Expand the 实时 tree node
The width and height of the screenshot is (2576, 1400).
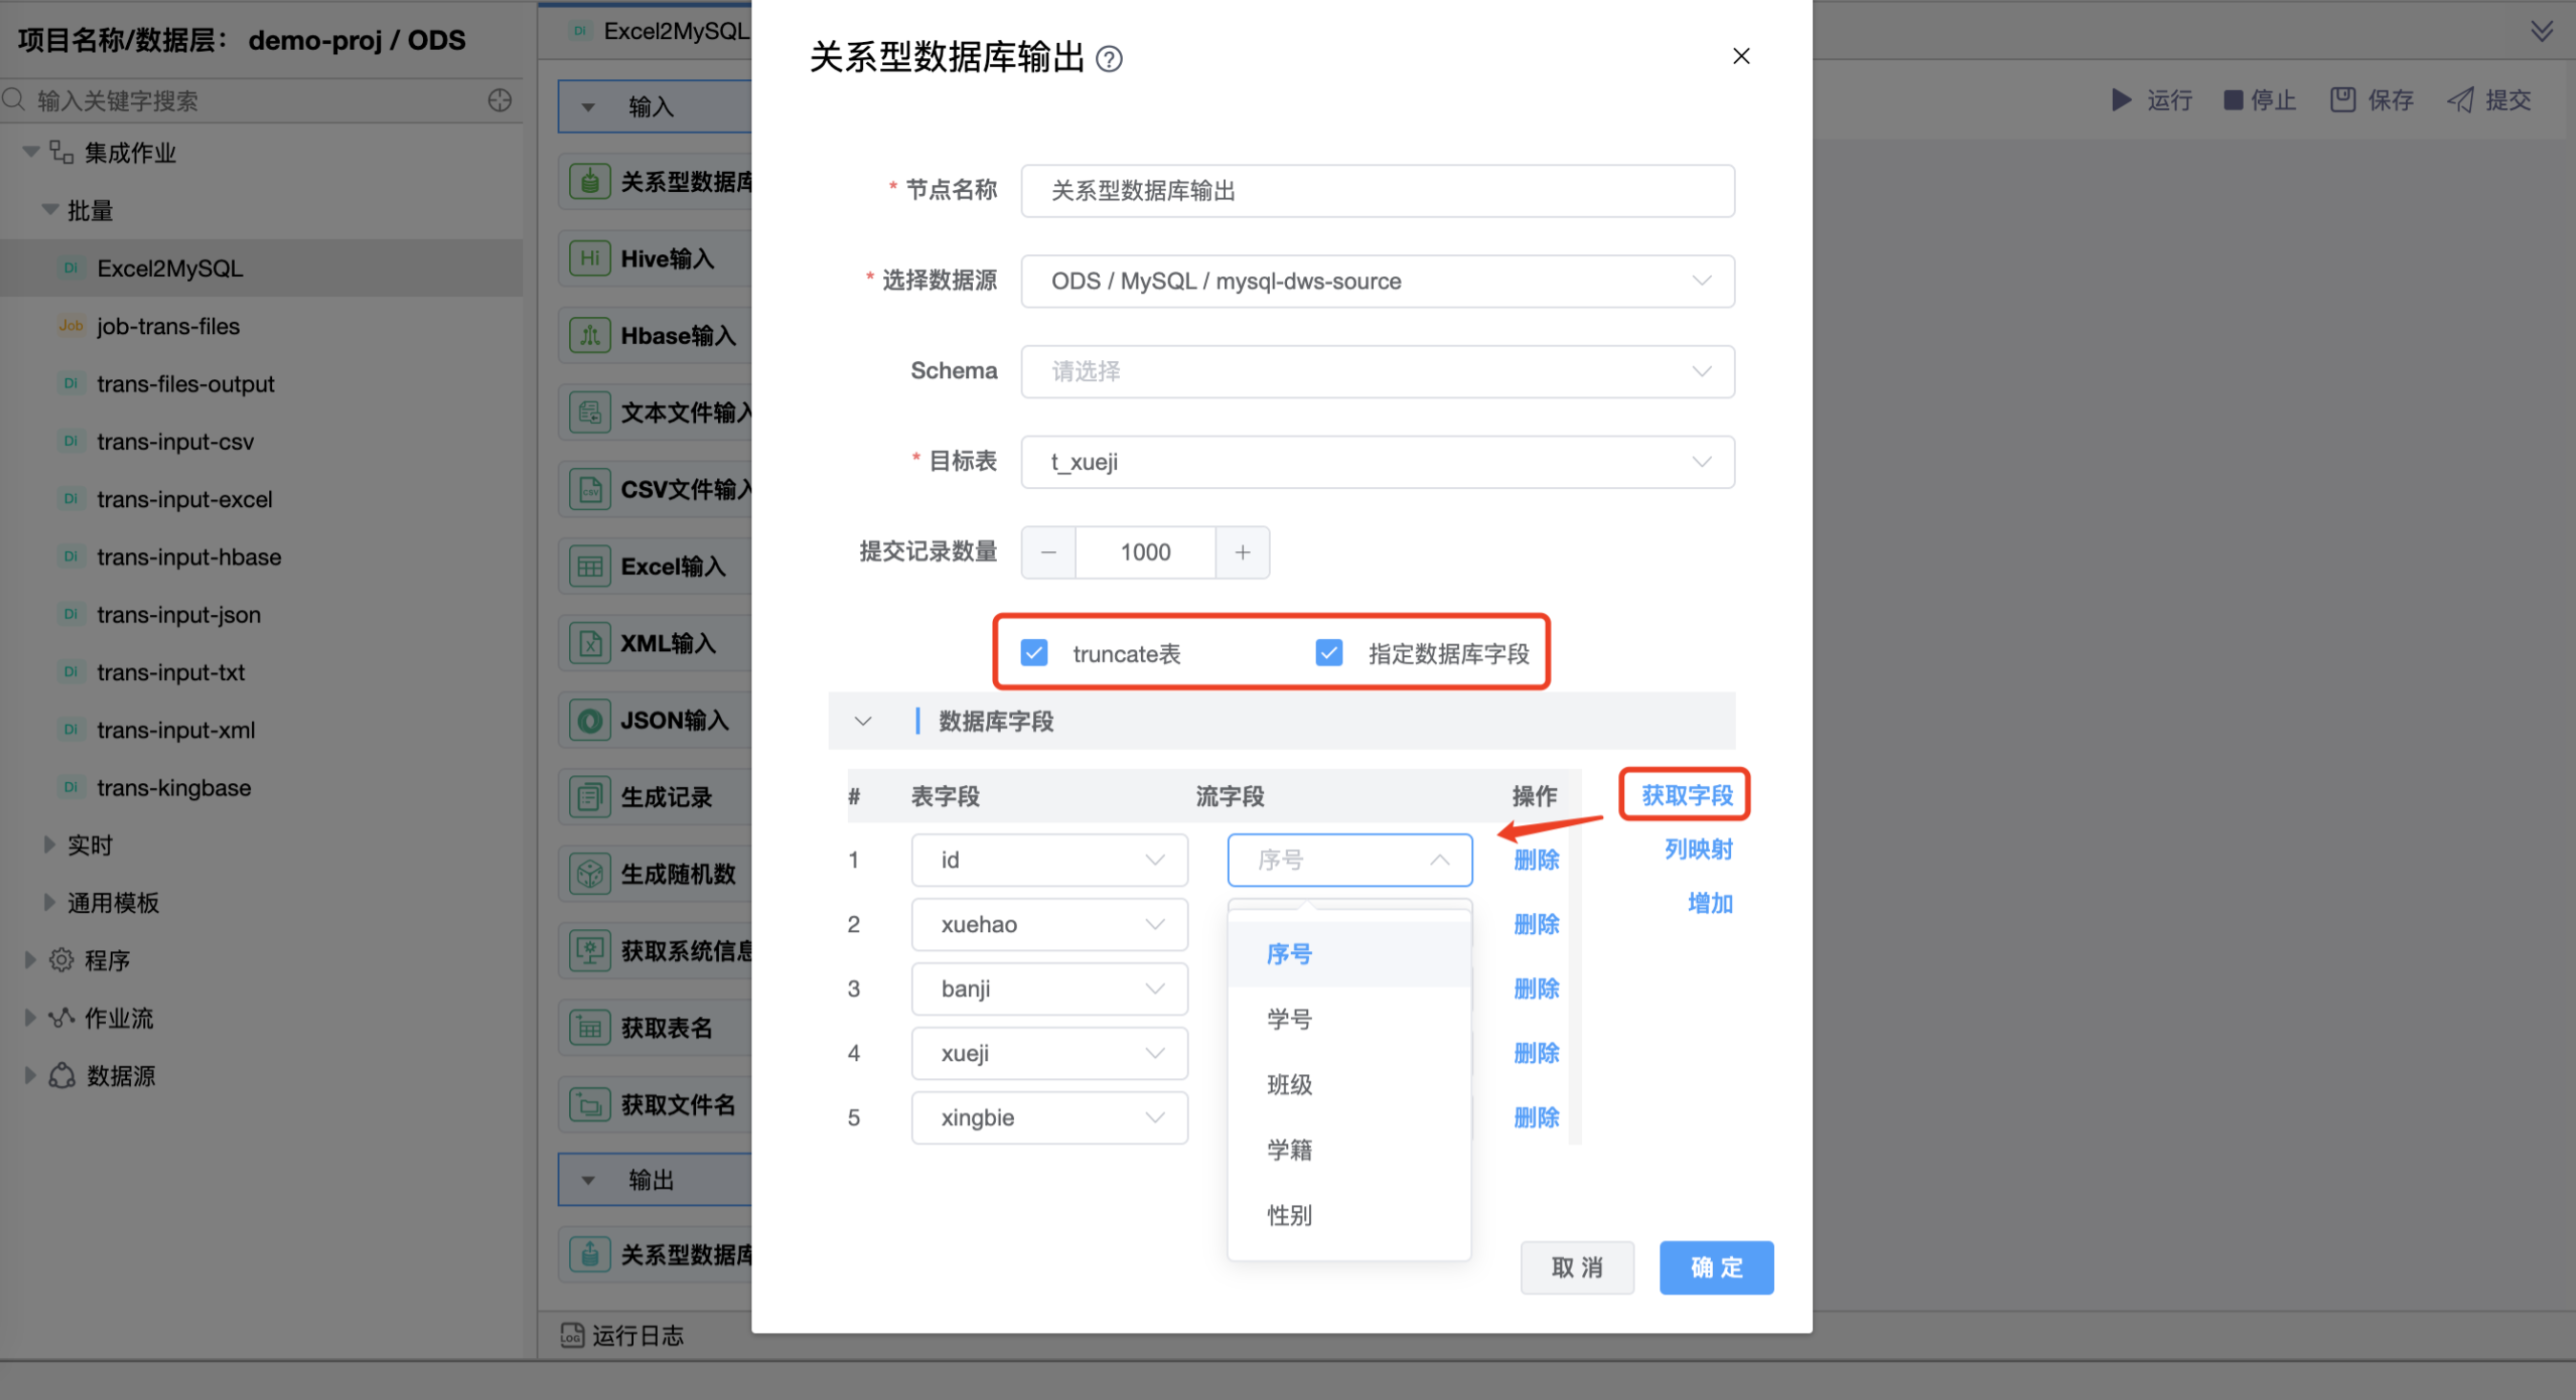(x=49, y=845)
